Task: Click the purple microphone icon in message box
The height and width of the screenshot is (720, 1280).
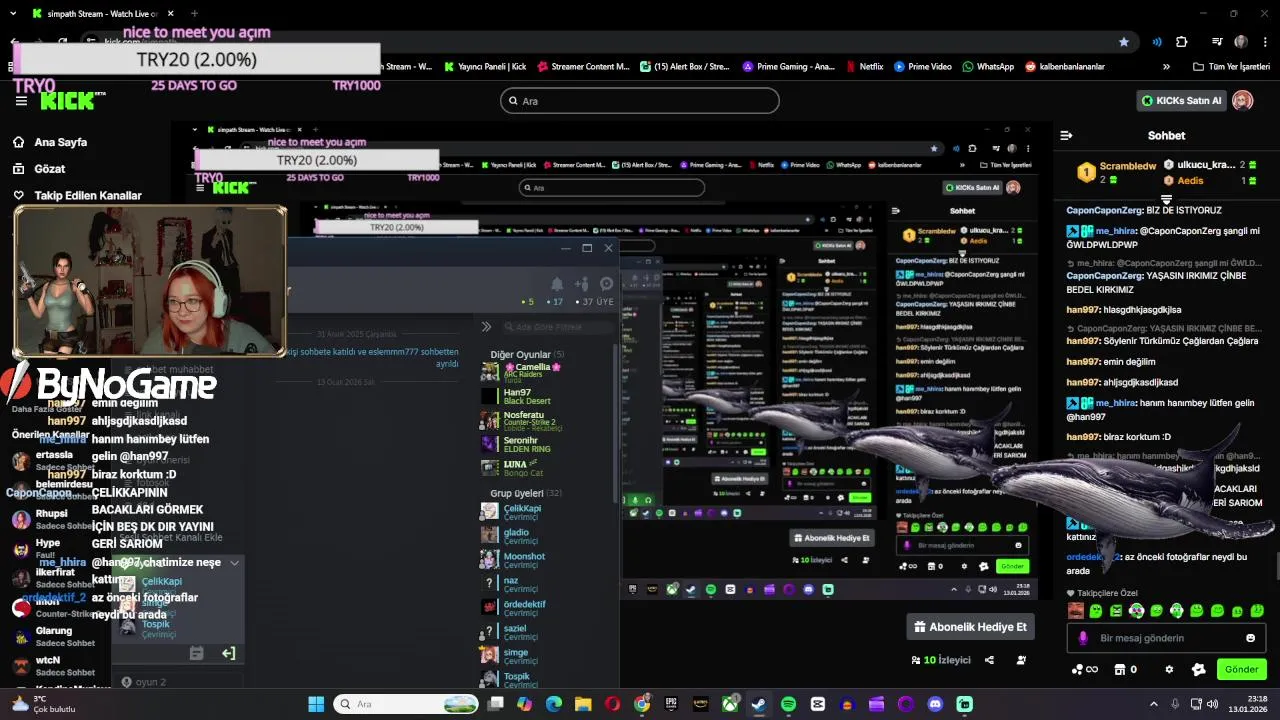Action: [1083, 638]
